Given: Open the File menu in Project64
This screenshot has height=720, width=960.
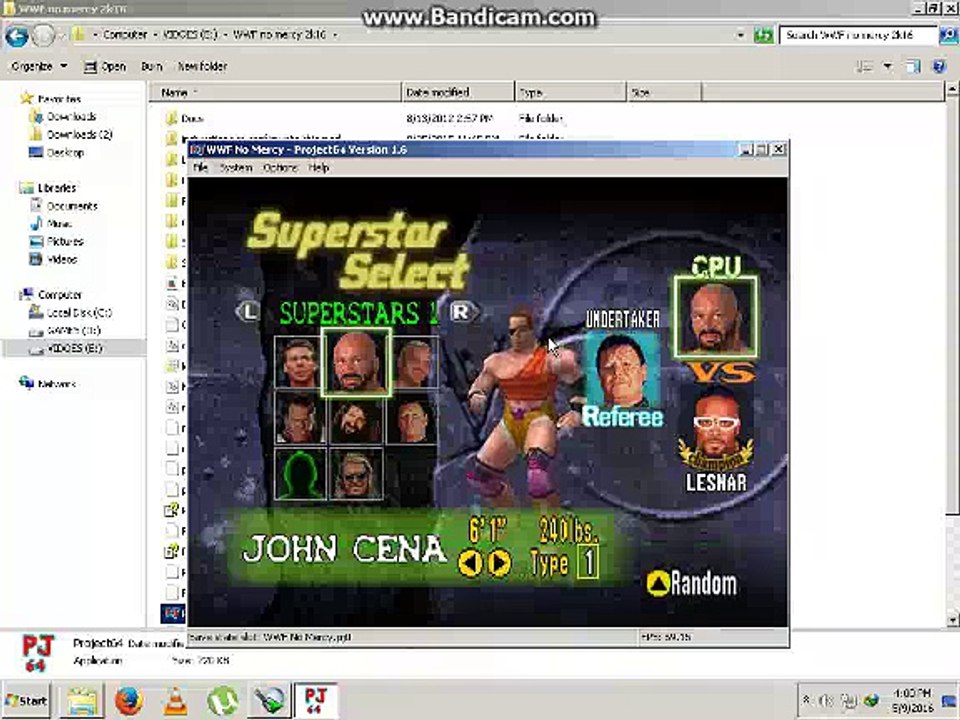Looking at the screenshot, I should 200,168.
